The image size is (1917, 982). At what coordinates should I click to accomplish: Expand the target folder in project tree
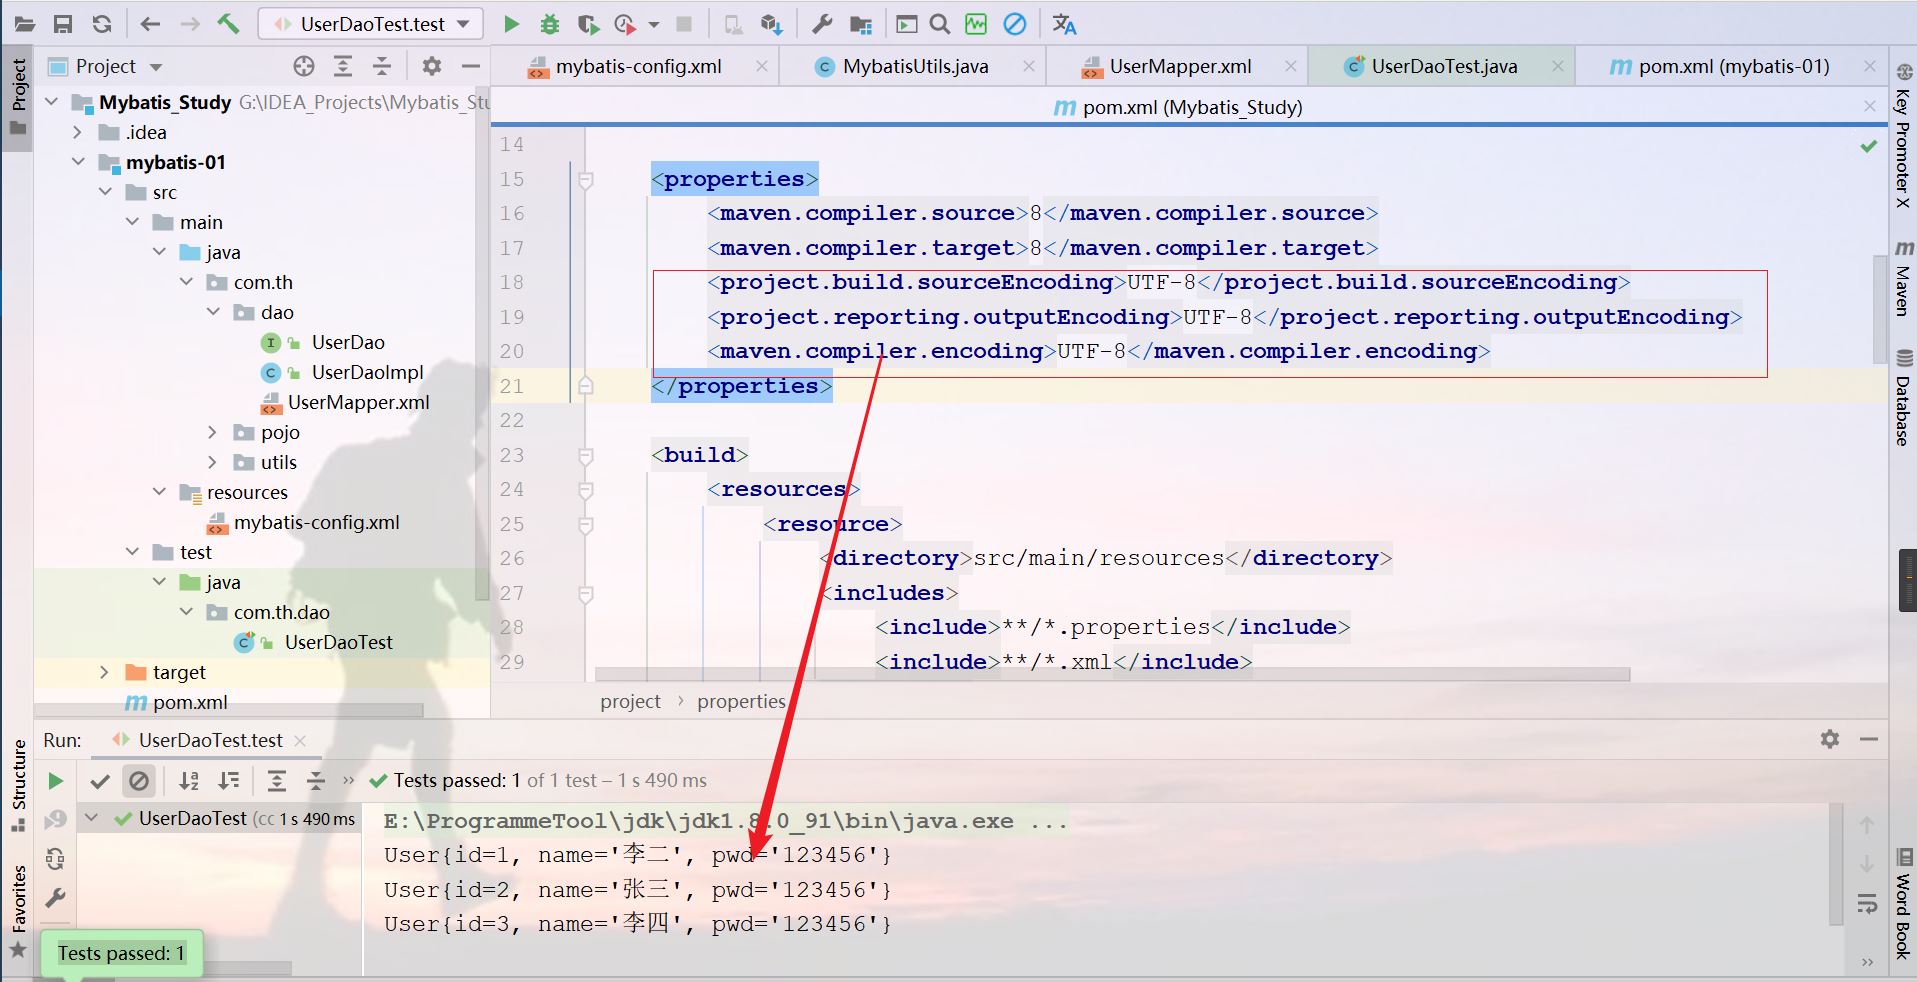[104, 672]
